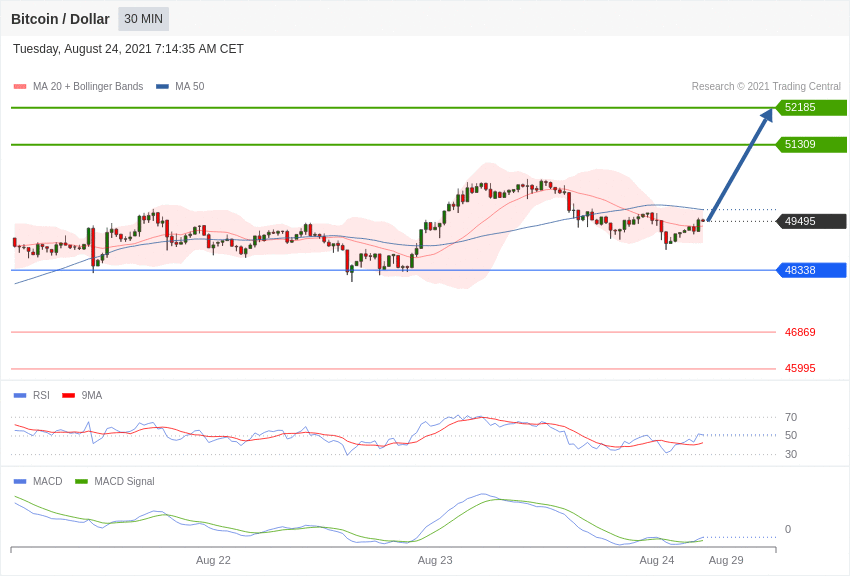
Task: Click the blue 48338 pivot price tag
Action: coord(811,270)
